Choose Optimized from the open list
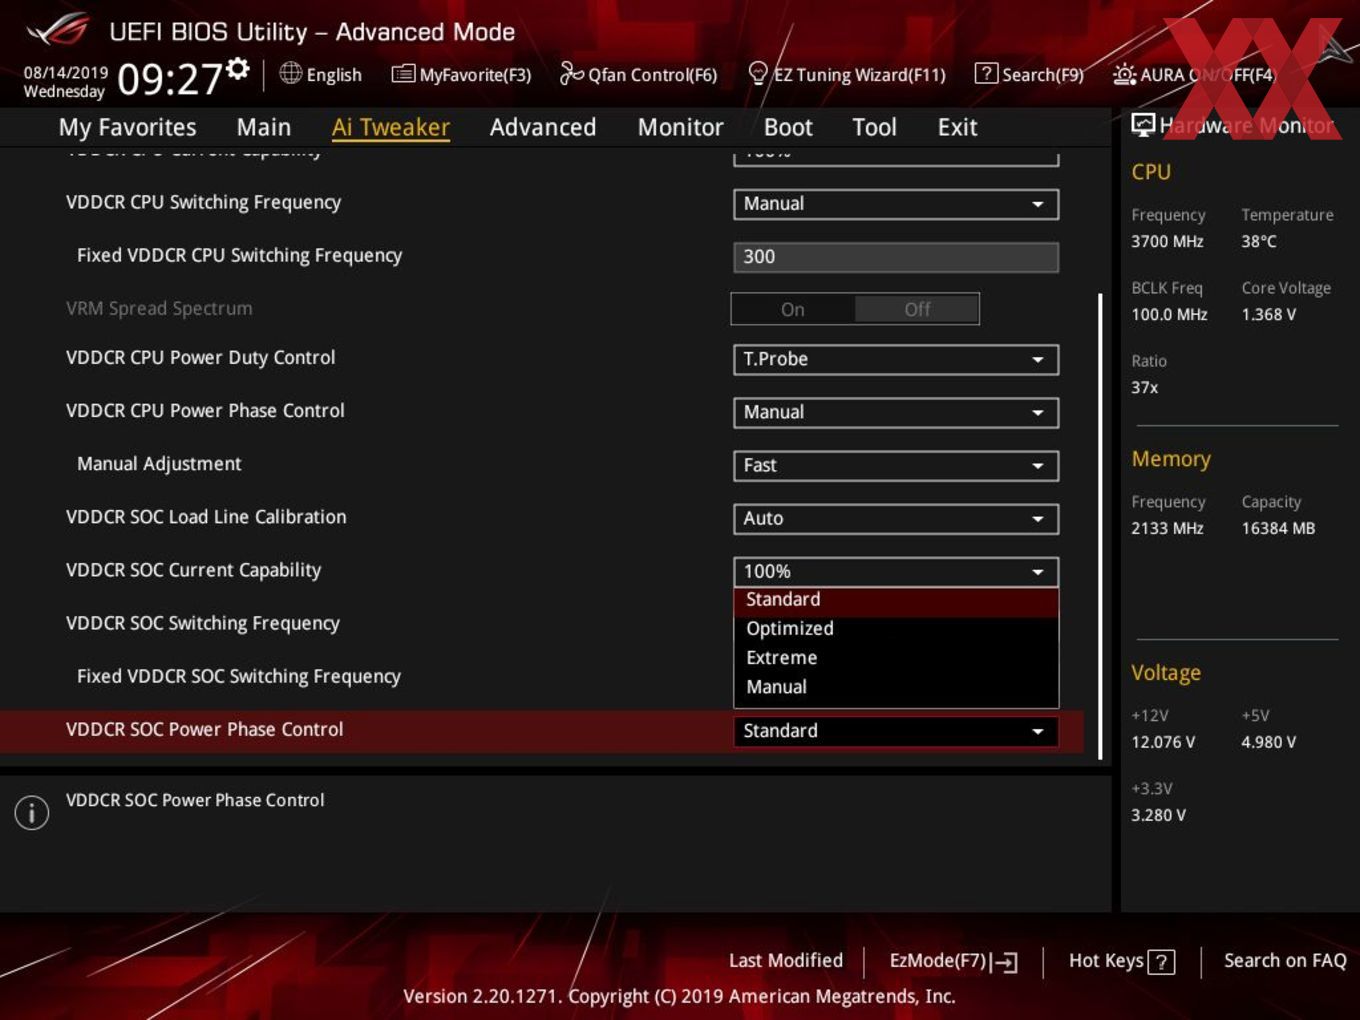The height and width of the screenshot is (1020, 1360). (x=896, y=629)
